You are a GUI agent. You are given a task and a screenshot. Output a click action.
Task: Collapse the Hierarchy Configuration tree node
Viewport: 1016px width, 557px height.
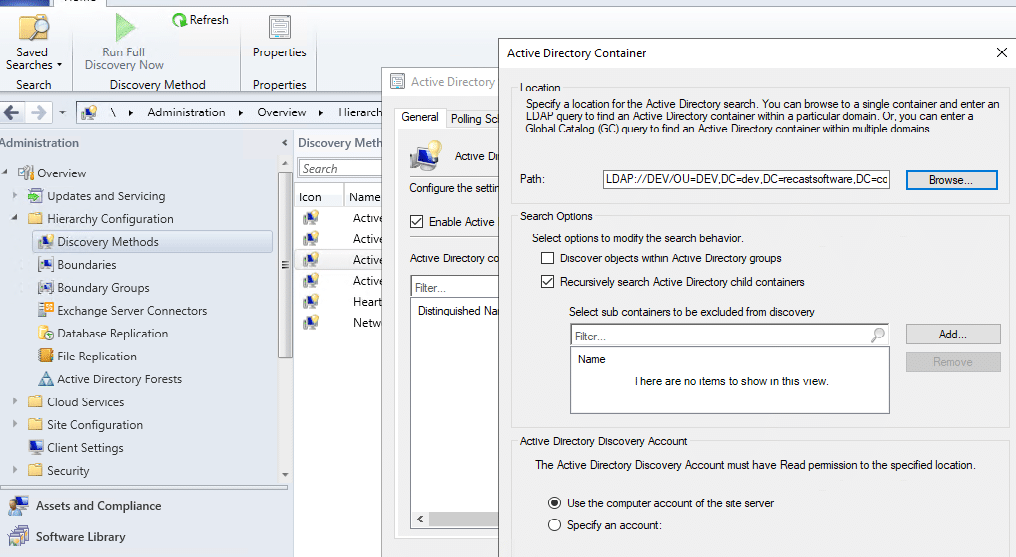click(15, 218)
